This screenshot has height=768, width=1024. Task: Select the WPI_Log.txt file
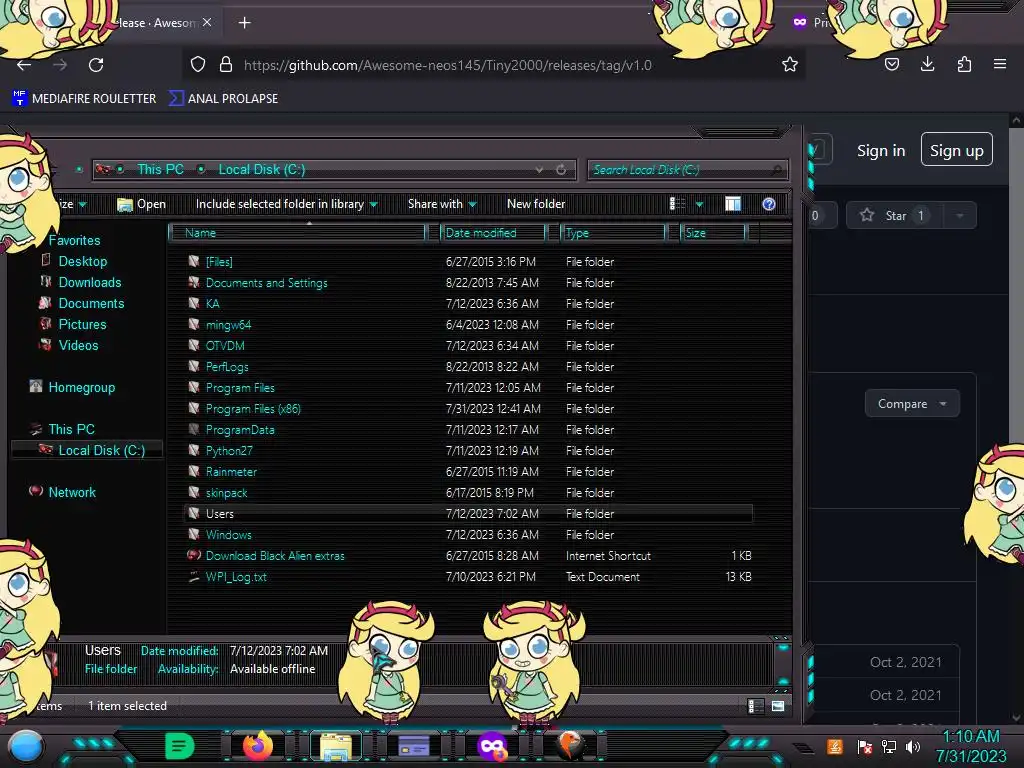236,577
